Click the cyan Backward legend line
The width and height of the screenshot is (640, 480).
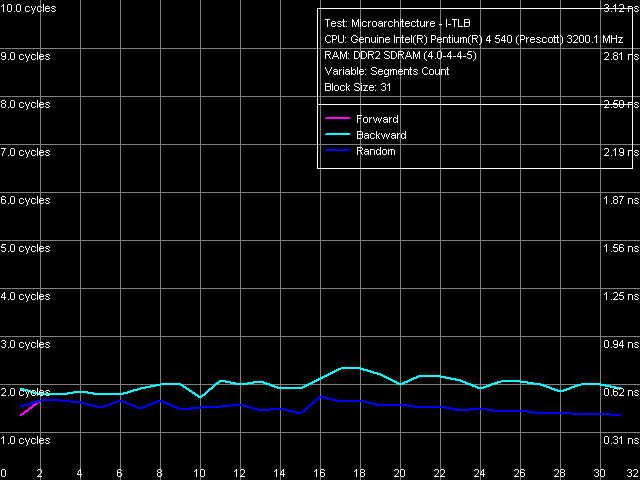click(337, 134)
